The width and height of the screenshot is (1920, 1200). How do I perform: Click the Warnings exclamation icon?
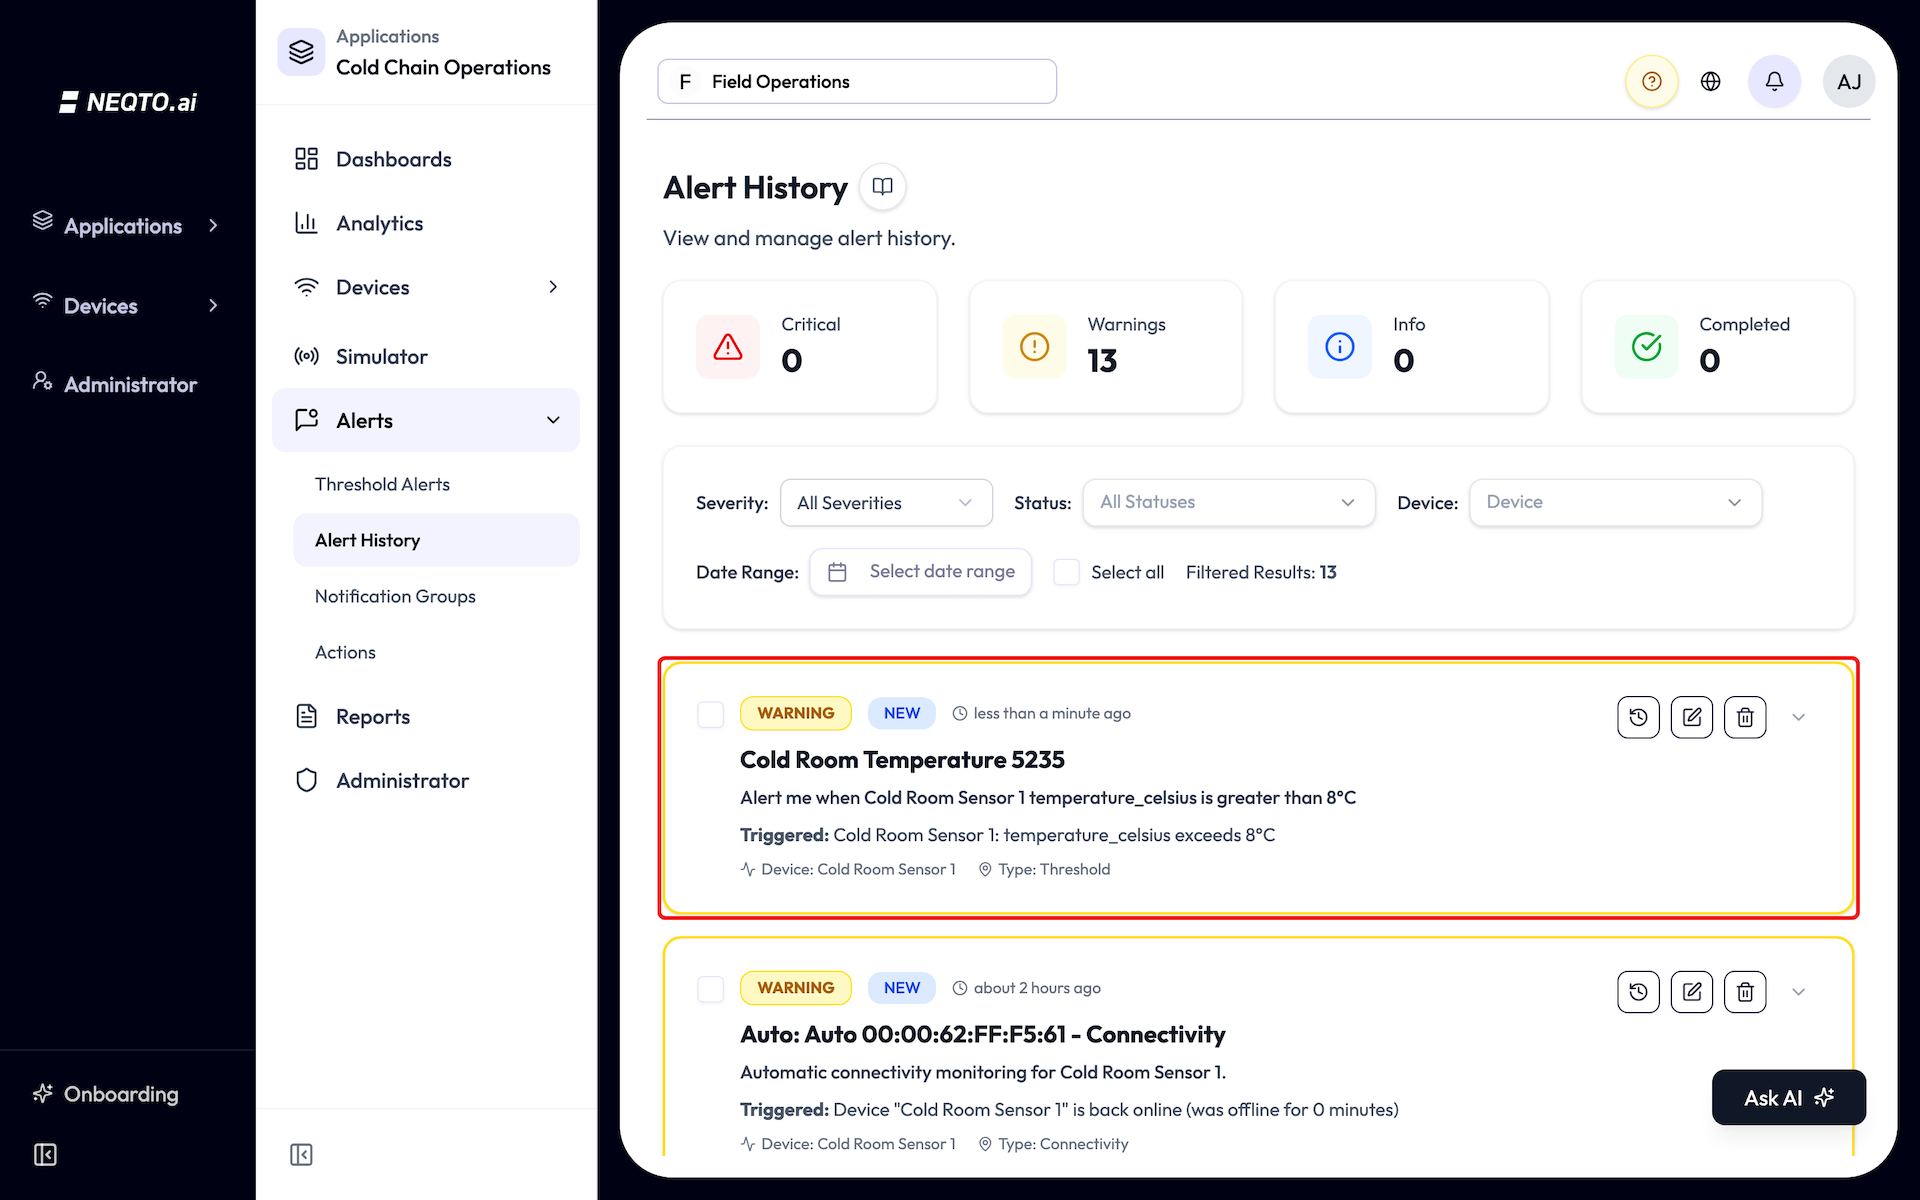click(1034, 347)
